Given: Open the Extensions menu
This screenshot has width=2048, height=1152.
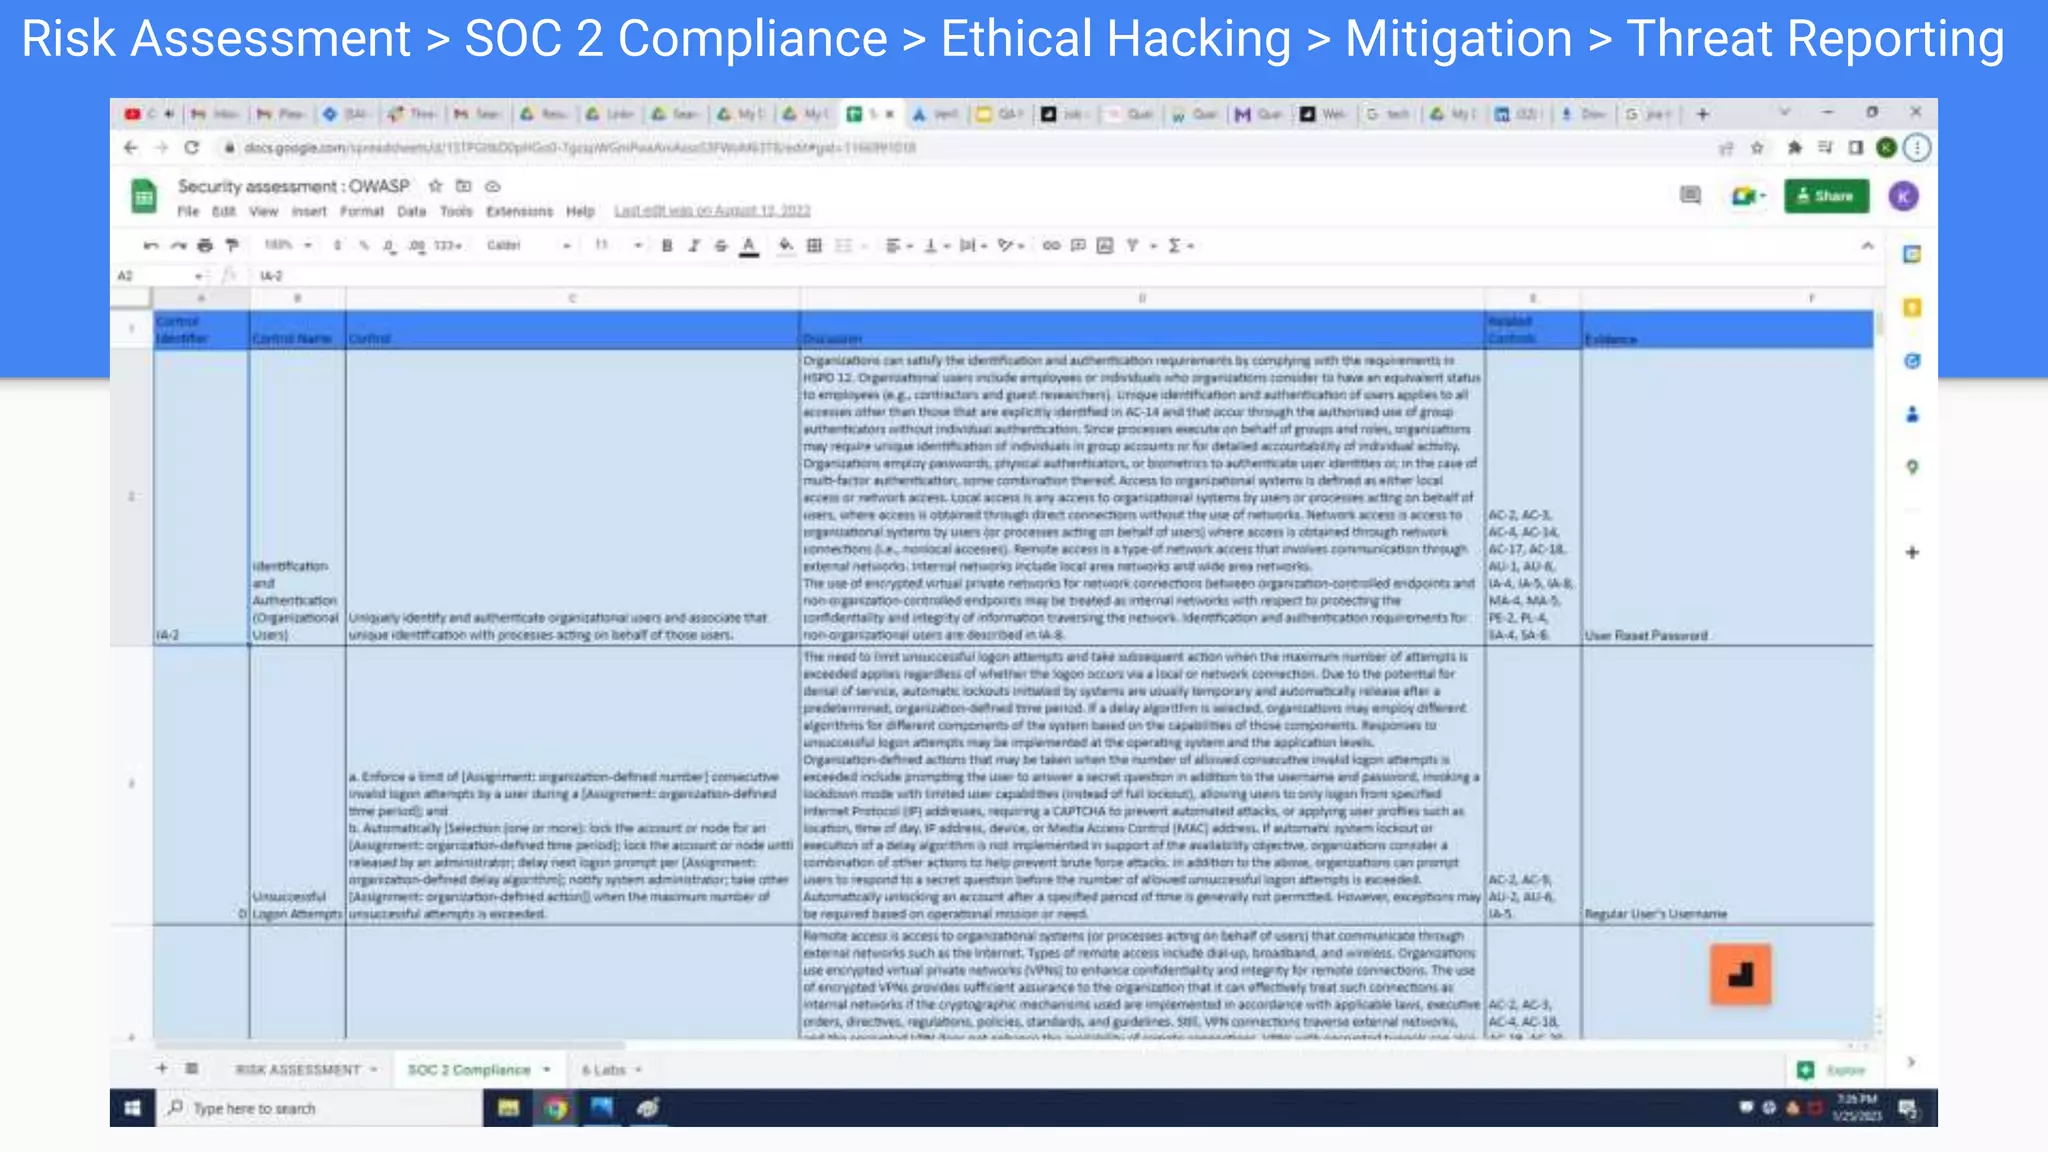Looking at the screenshot, I should coord(519,212).
